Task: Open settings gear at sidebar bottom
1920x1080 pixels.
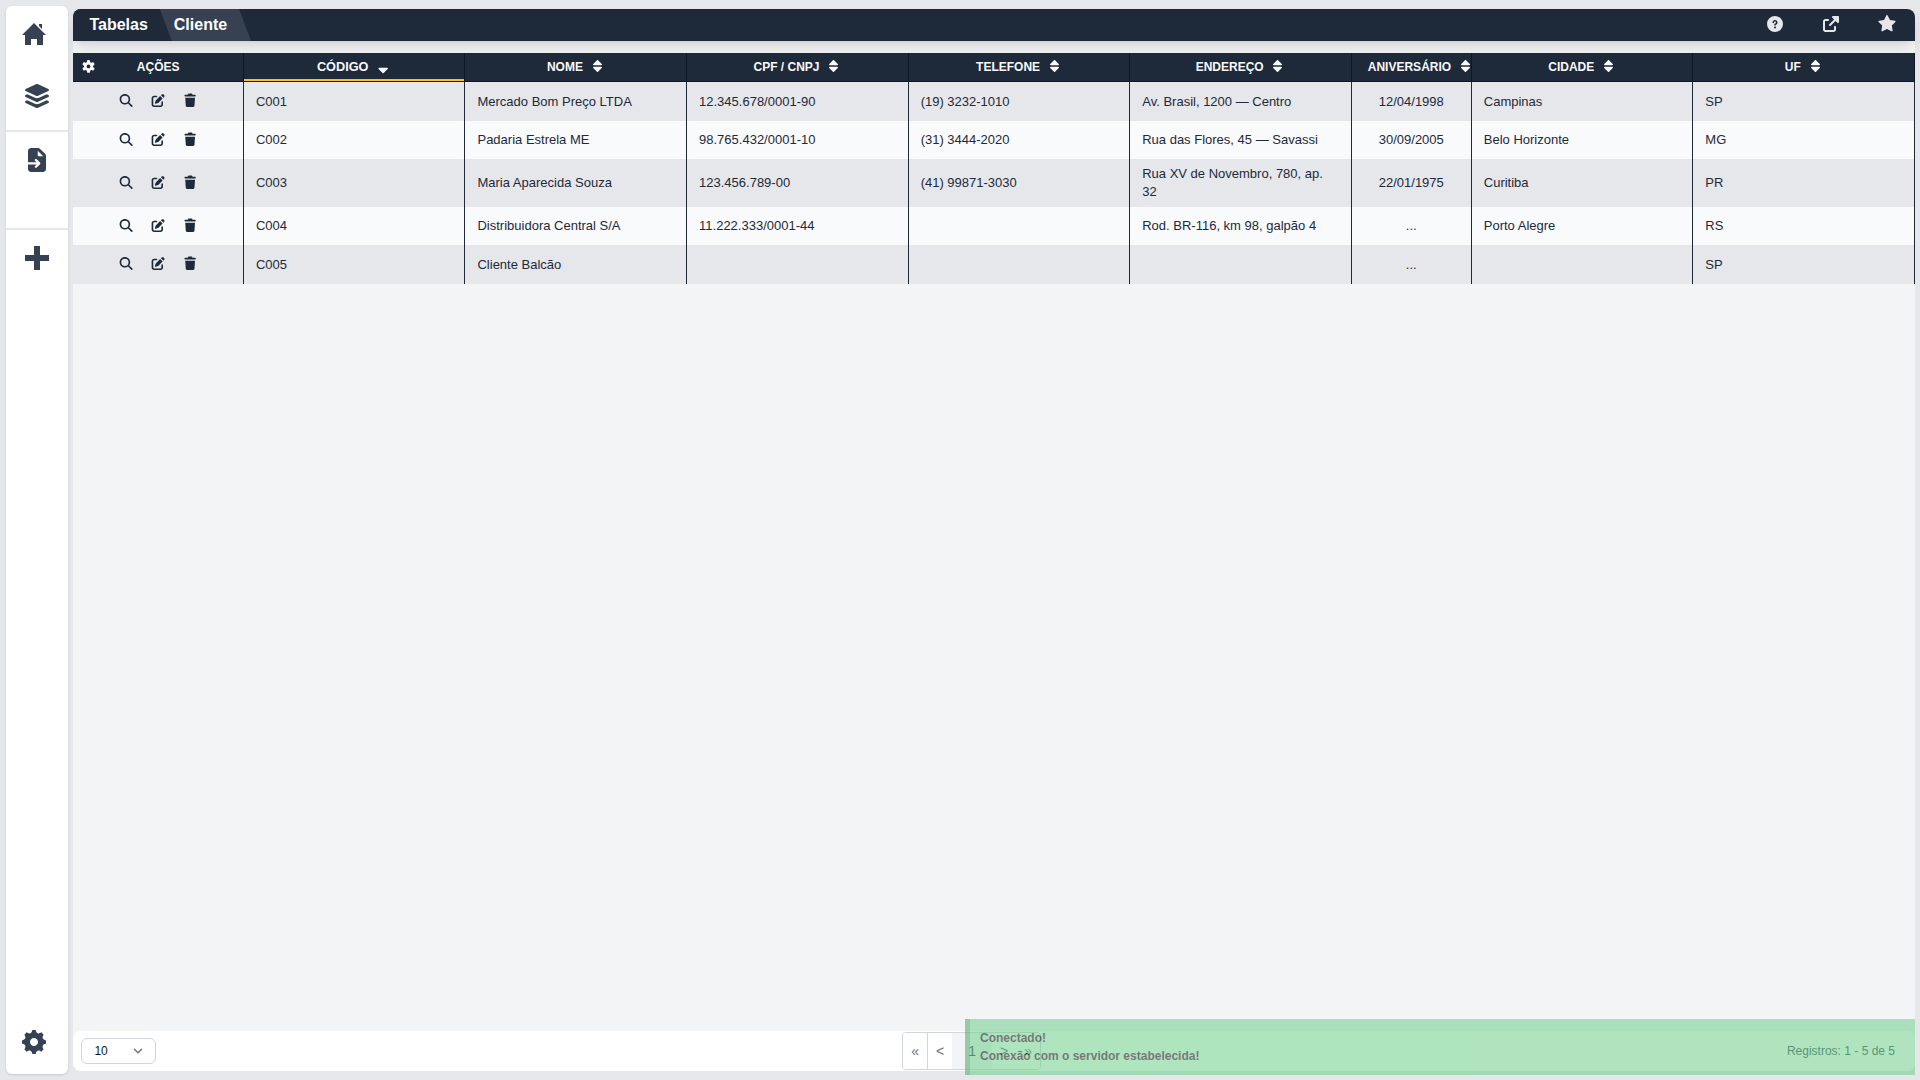Action: [34, 1042]
